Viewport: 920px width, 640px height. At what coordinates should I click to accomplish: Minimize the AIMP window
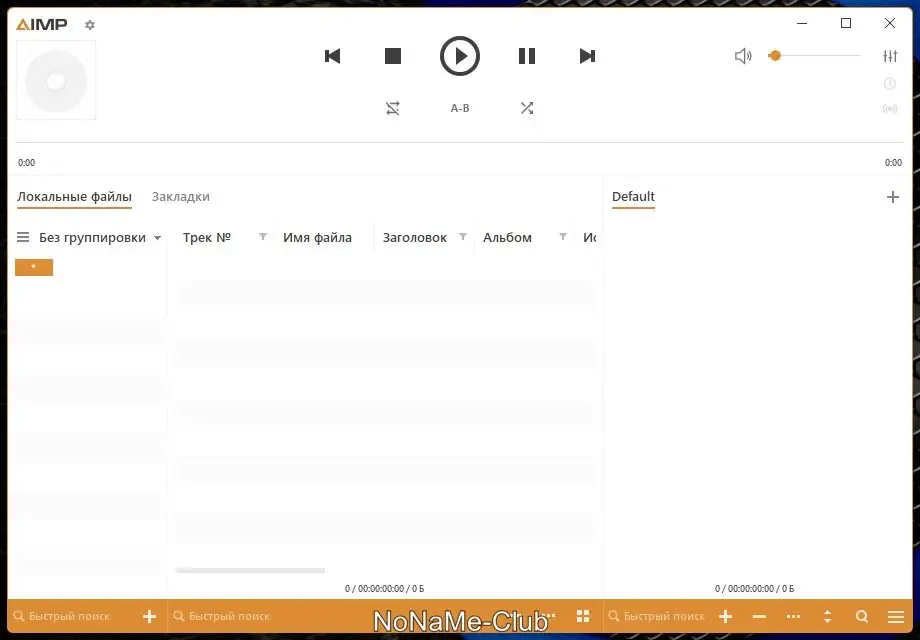pyautogui.click(x=802, y=23)
